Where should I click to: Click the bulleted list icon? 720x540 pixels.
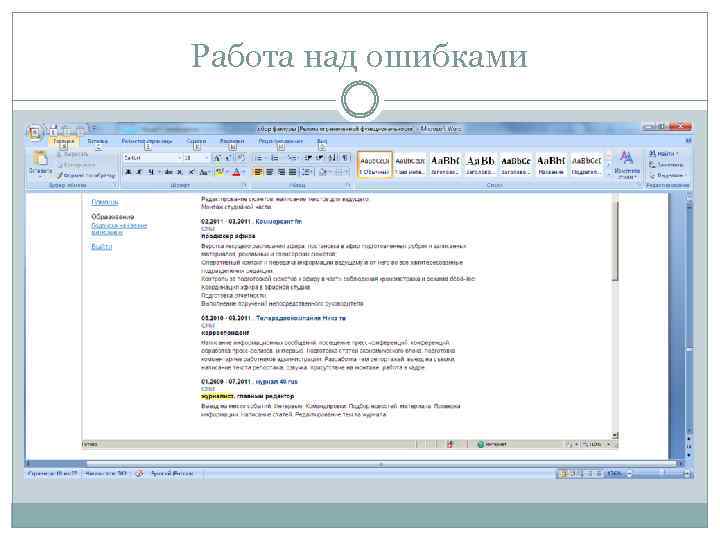(x=259, y=158)
